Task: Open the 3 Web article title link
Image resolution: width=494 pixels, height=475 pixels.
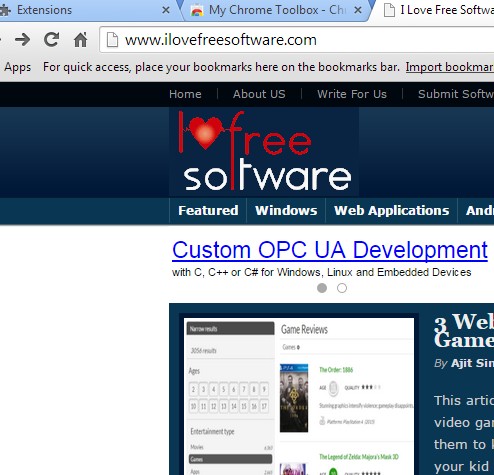Action: click(x=464, y=331)
